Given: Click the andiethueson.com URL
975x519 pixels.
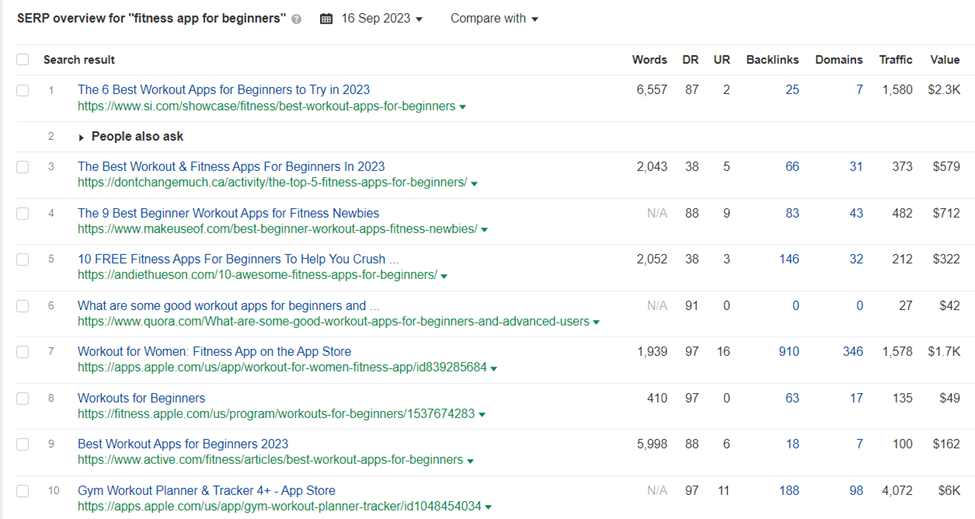Looking at the screenshot, I should pyautogui.click(x=257, y=275).
